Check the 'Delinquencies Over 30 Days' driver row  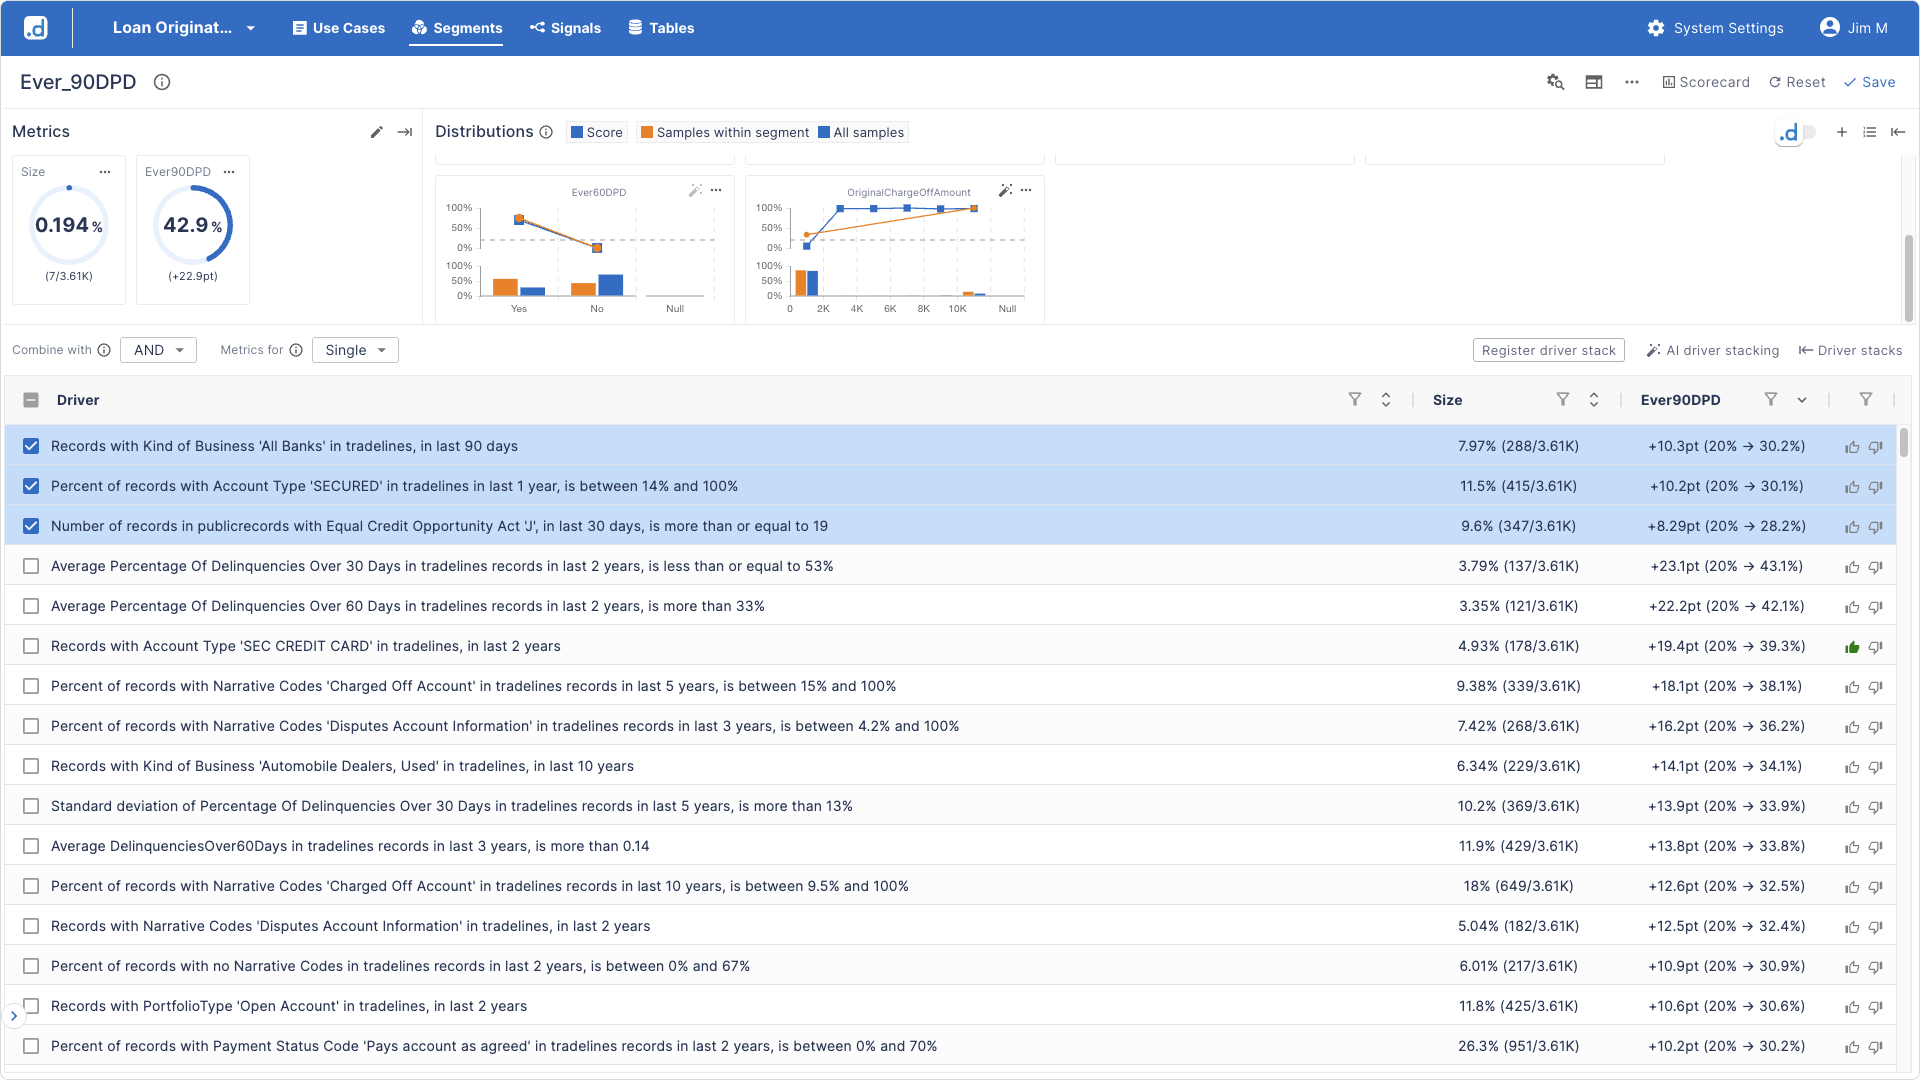tap(31, 566)
